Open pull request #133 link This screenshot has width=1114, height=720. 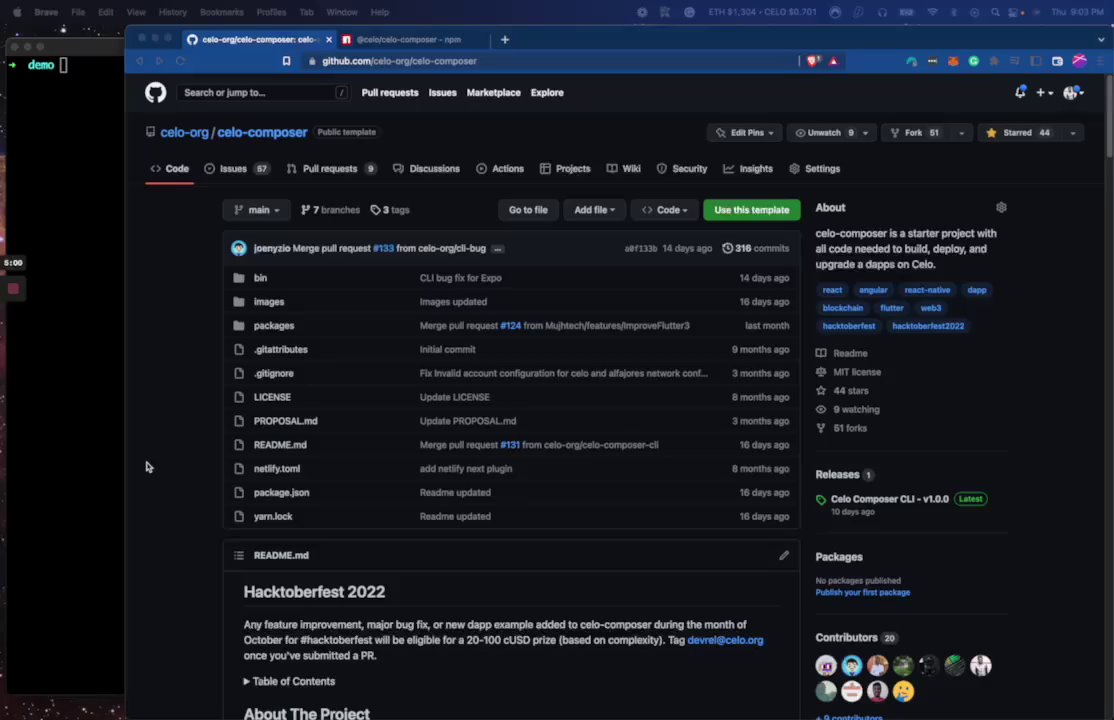tap(383, 248)
